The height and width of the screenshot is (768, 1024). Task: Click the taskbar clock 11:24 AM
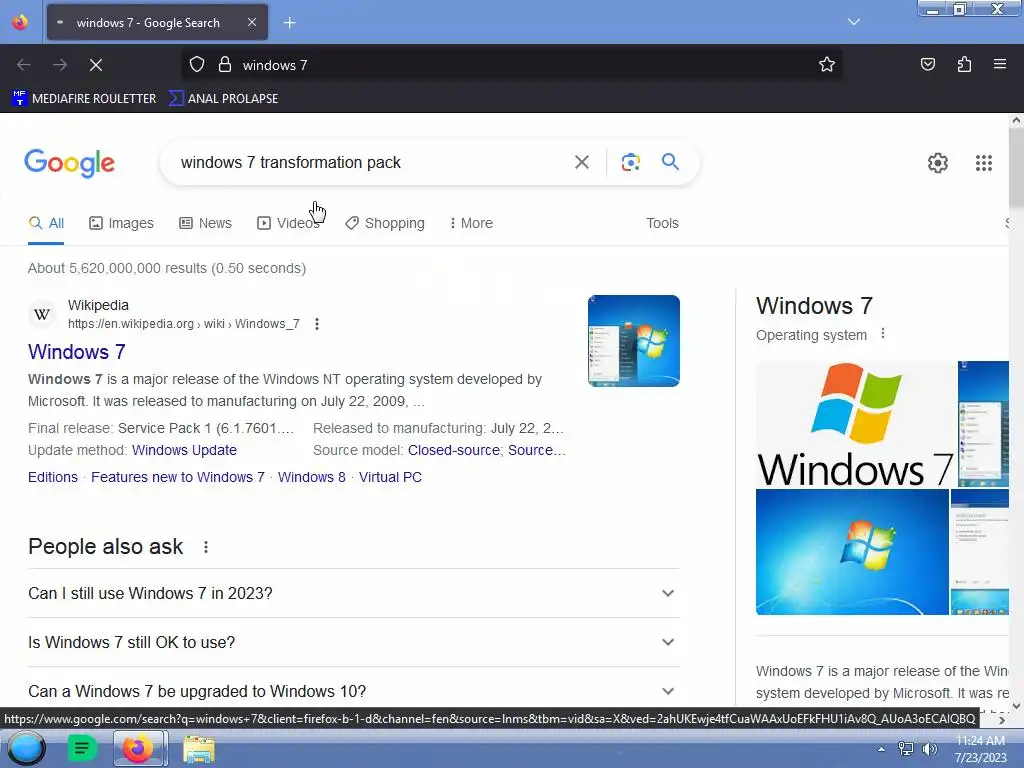tap(980, 748)
